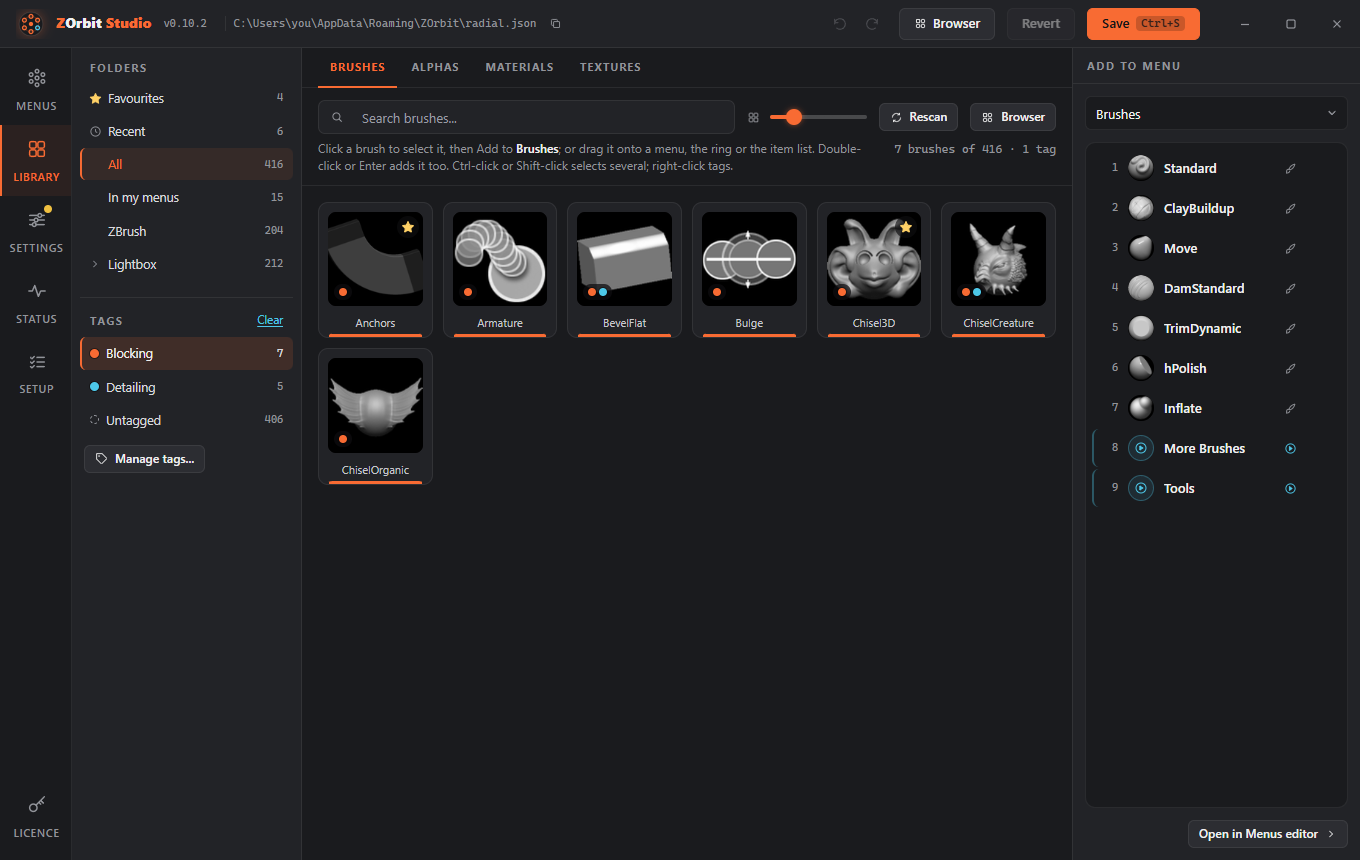Viewport: 1360px width, 860px height.
Task: Click the pencil icon beside Standard
Action: (x=1290, y=168)
